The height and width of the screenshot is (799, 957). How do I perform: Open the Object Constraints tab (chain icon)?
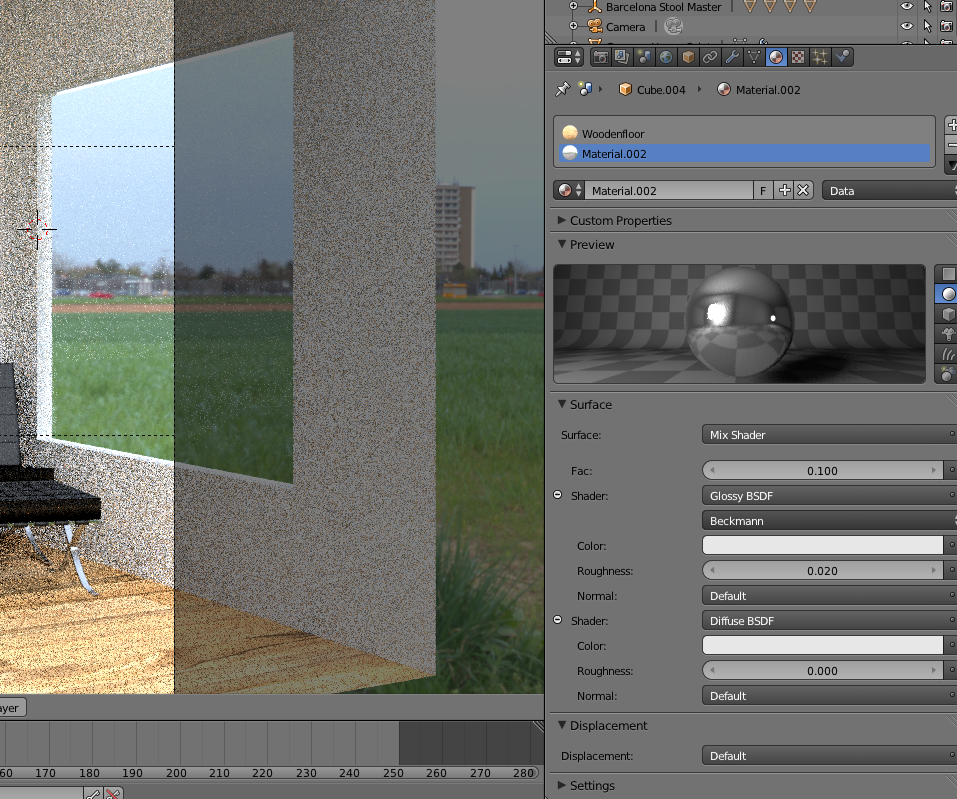coord(710,57)
